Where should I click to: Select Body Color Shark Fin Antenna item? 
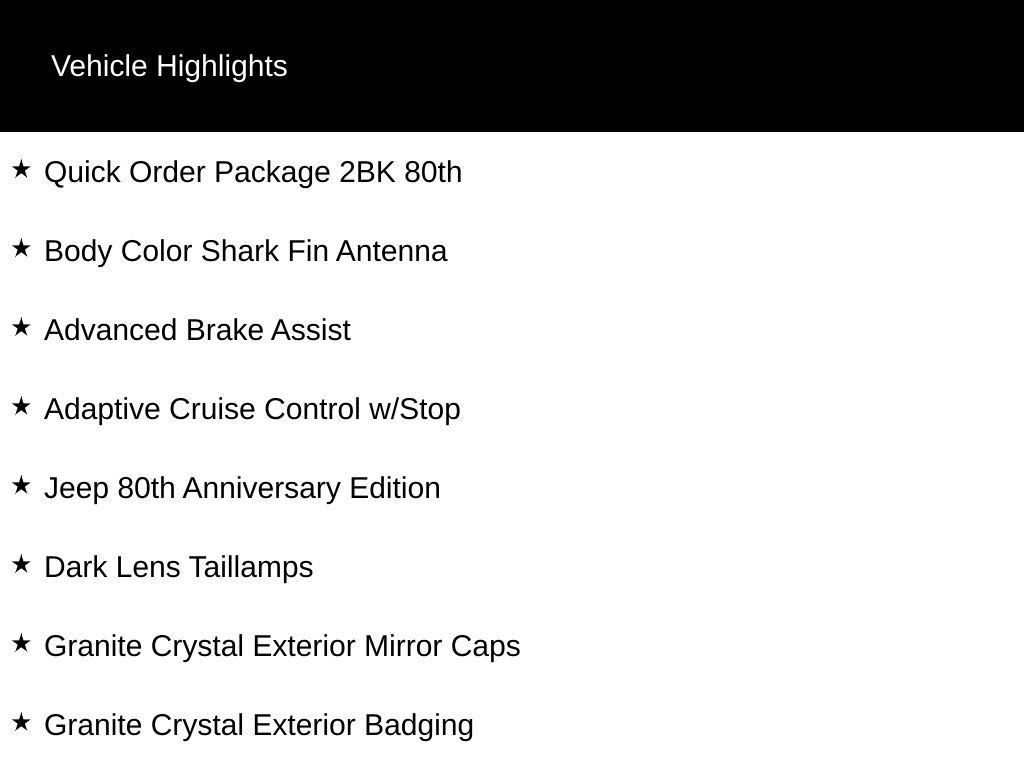click(x=246, y=251)
